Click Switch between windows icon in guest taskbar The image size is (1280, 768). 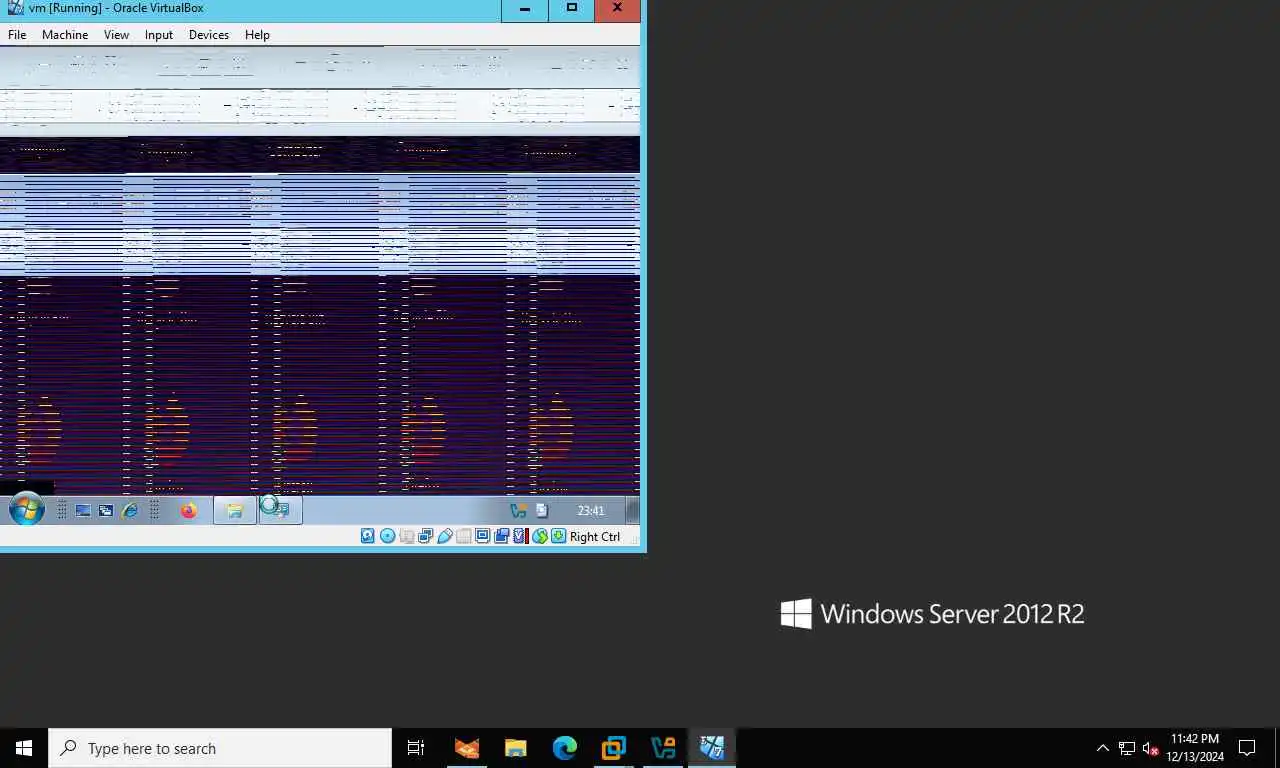(x=106, y=510)
